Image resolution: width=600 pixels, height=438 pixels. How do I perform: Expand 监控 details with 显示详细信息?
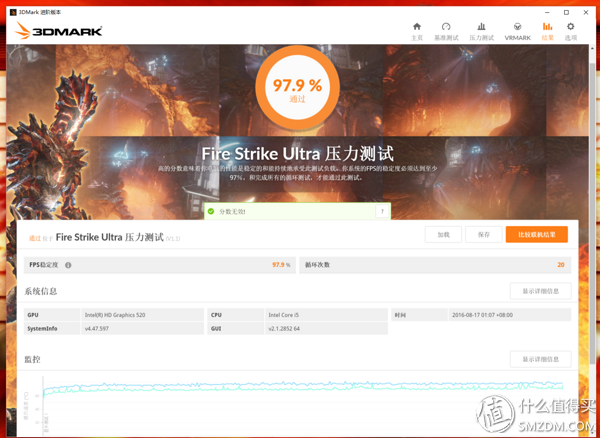pos(540,359)
